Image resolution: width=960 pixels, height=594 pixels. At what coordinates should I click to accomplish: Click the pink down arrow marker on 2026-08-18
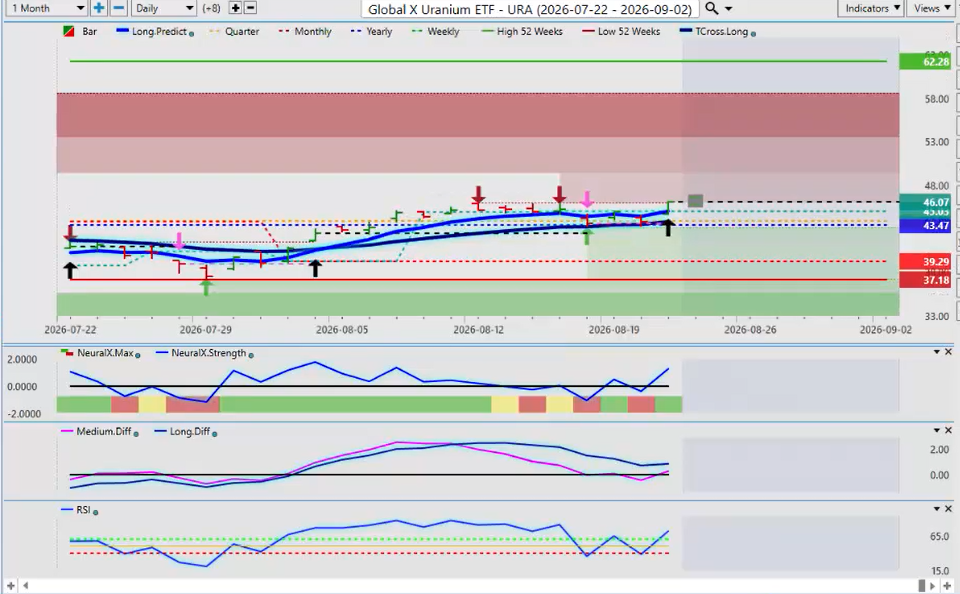587,198
